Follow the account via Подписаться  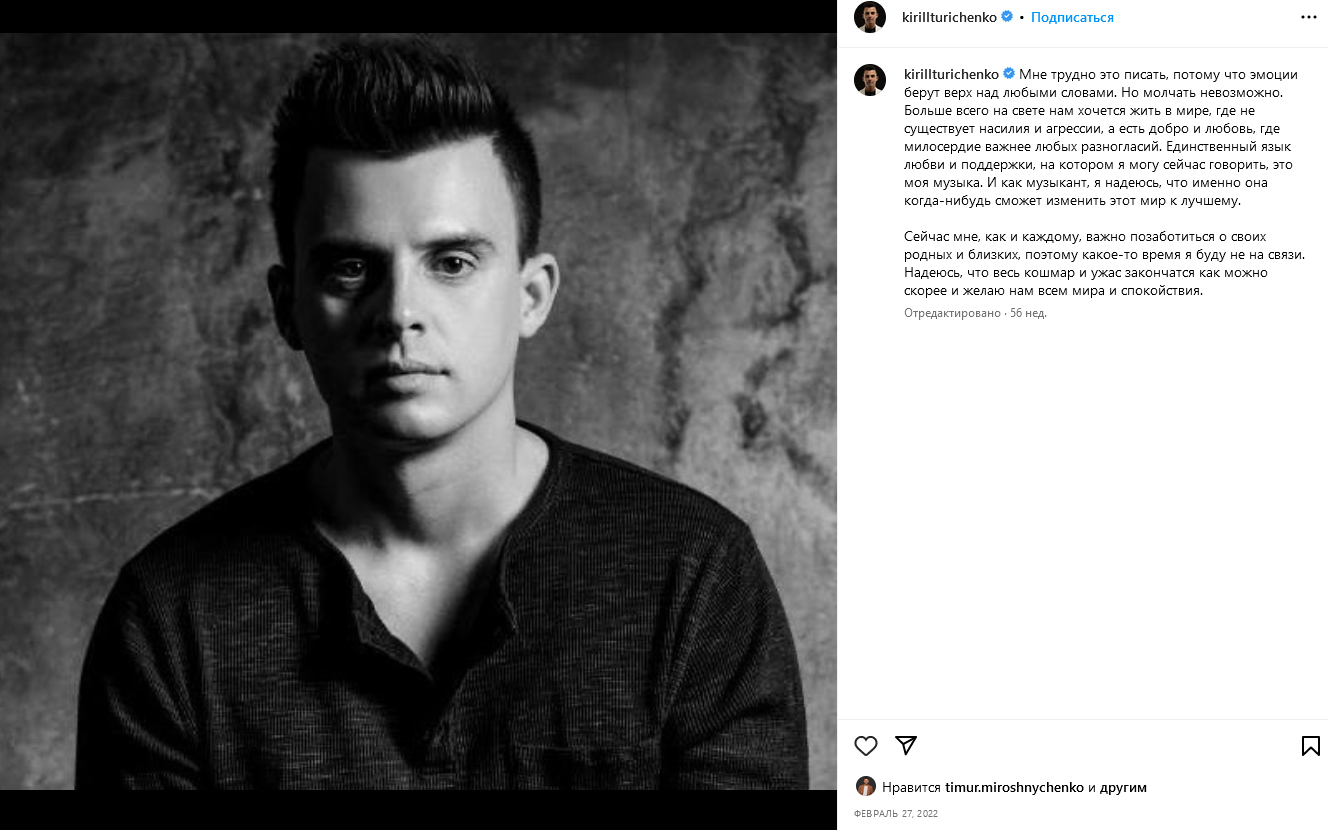pyautogui.click(x=1072, y=18)
